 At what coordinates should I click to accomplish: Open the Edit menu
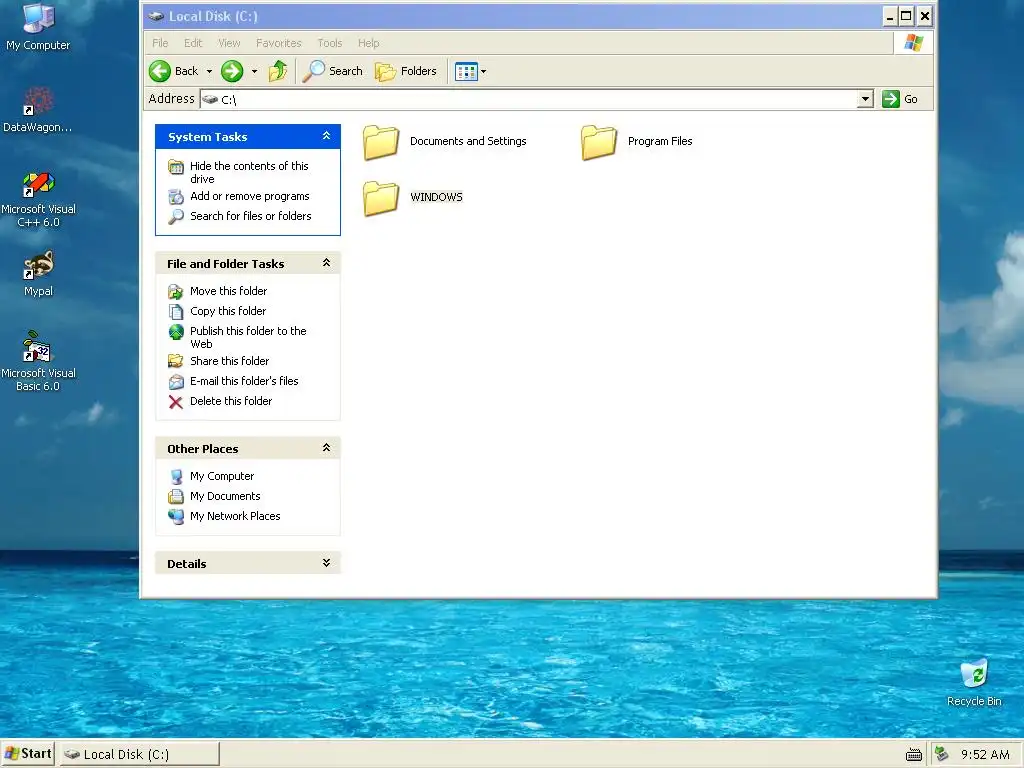tap(193, 43)
